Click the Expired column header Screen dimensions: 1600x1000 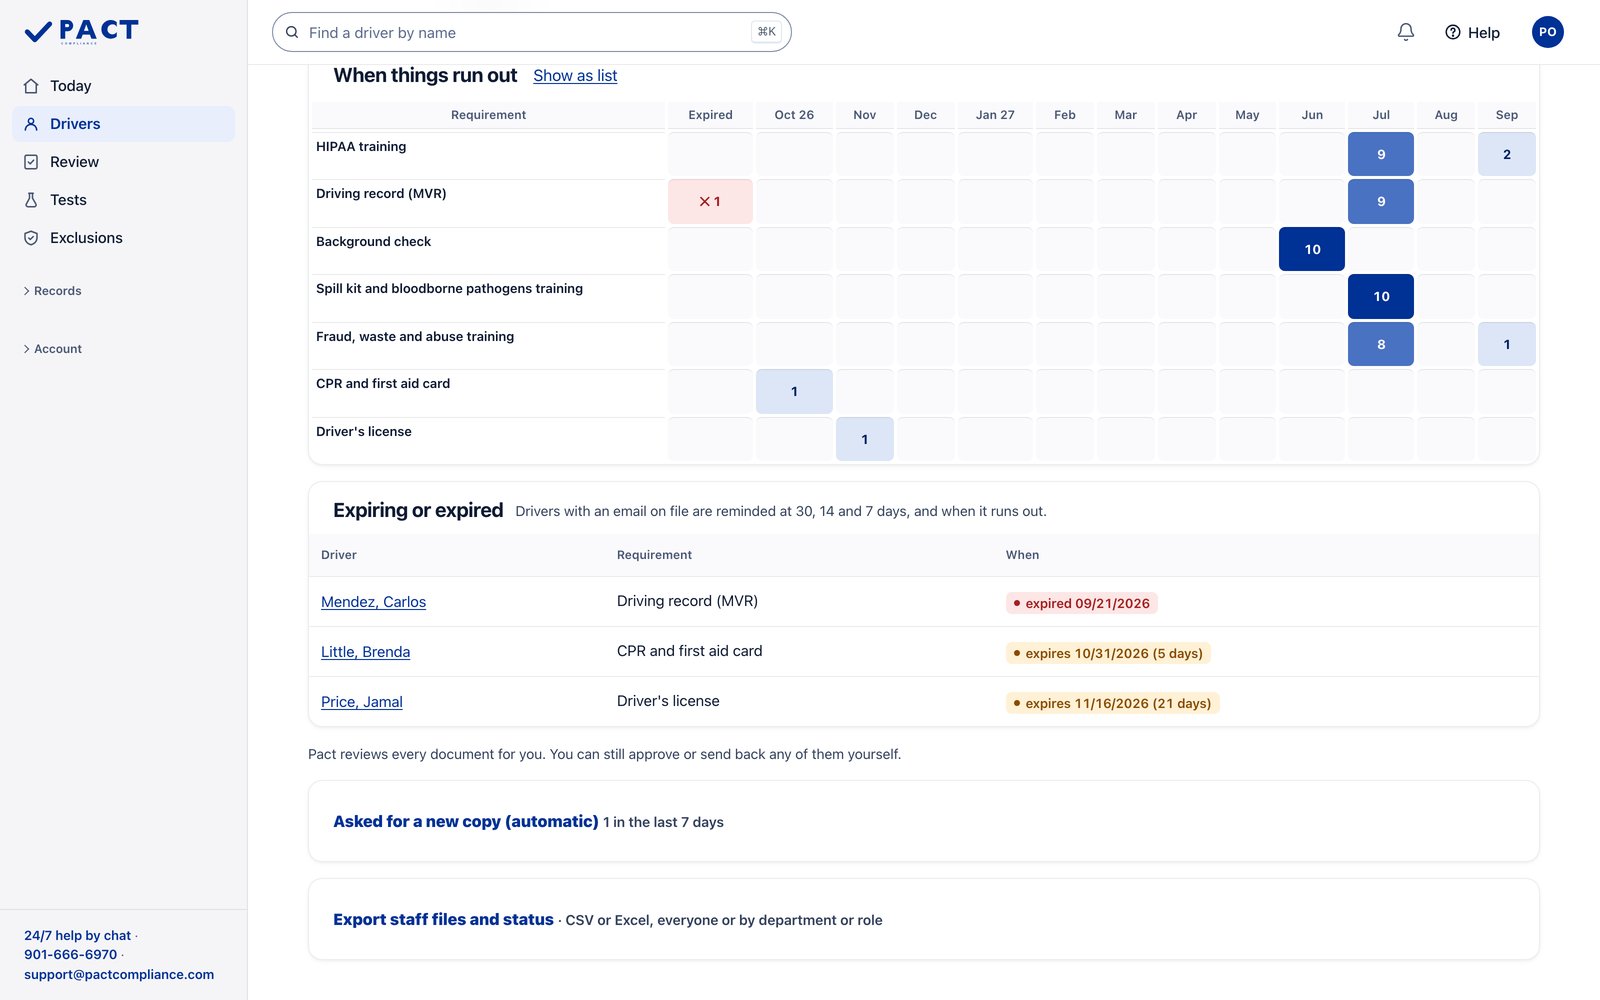[710, 115]
